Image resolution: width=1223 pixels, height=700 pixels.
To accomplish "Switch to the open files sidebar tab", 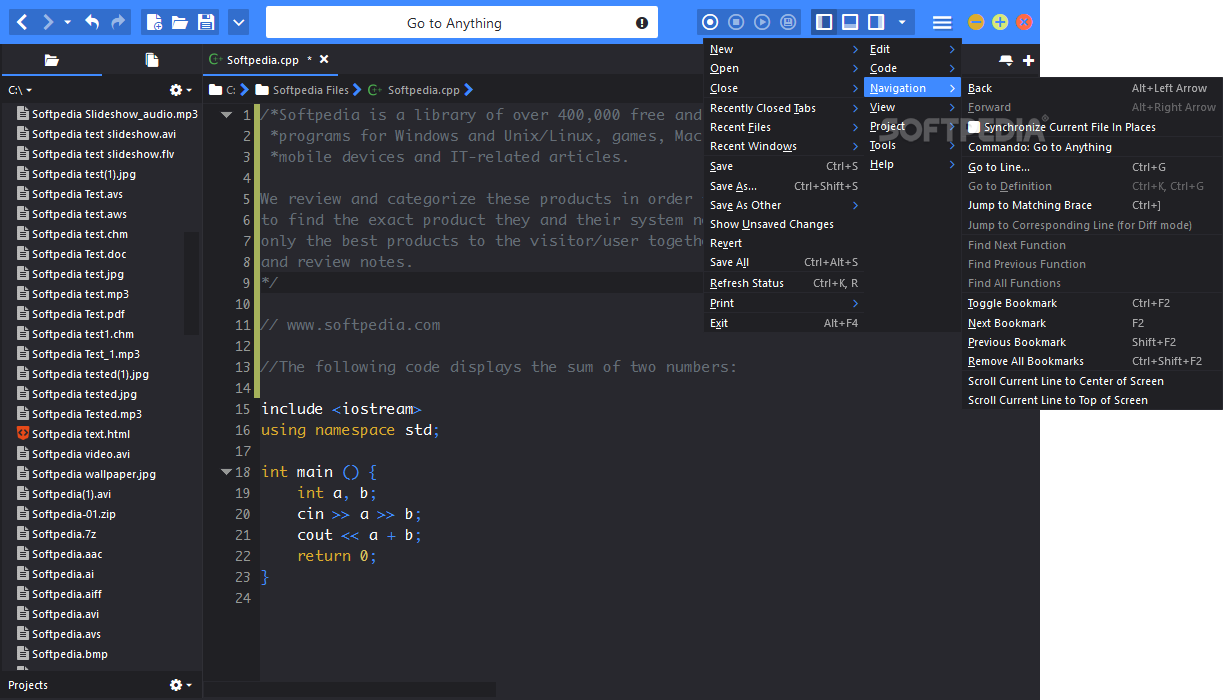I will [152, 60].
